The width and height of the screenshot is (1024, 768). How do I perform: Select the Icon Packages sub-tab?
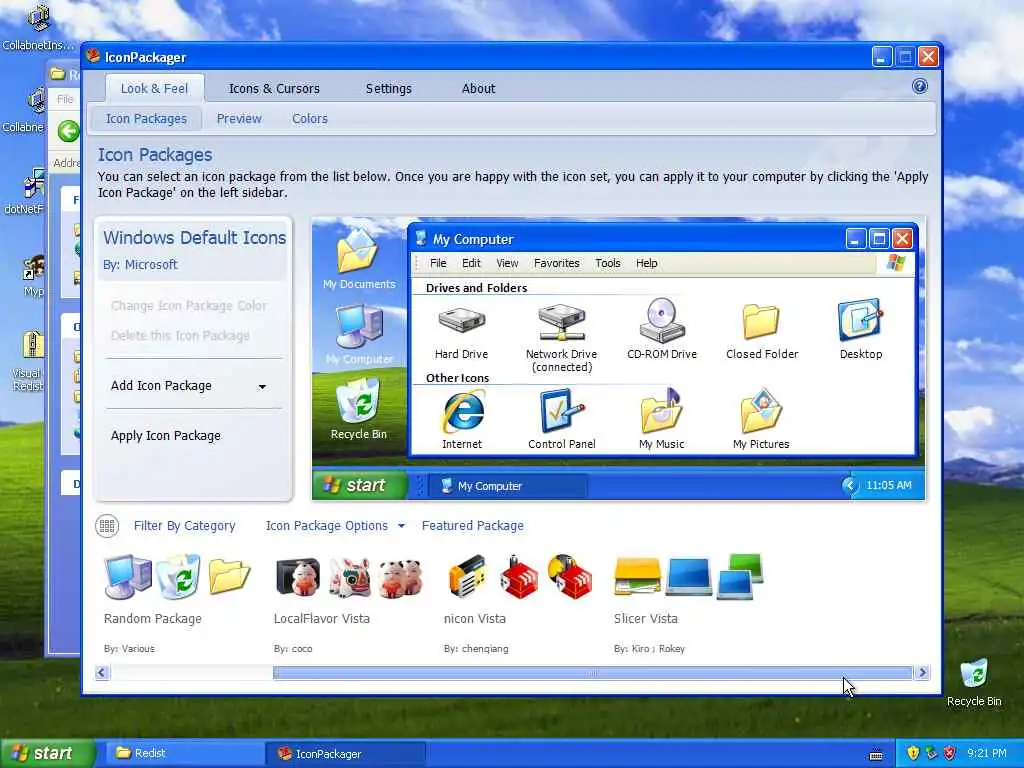pos(146,118)
